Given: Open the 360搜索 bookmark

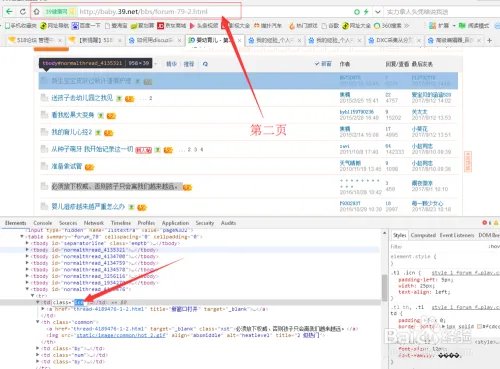Looking at the screenshot, I should (x=388, y=26).
